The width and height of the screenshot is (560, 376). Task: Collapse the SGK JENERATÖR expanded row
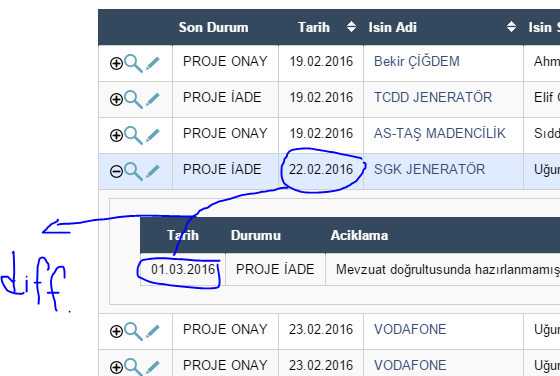pos(116,171)
